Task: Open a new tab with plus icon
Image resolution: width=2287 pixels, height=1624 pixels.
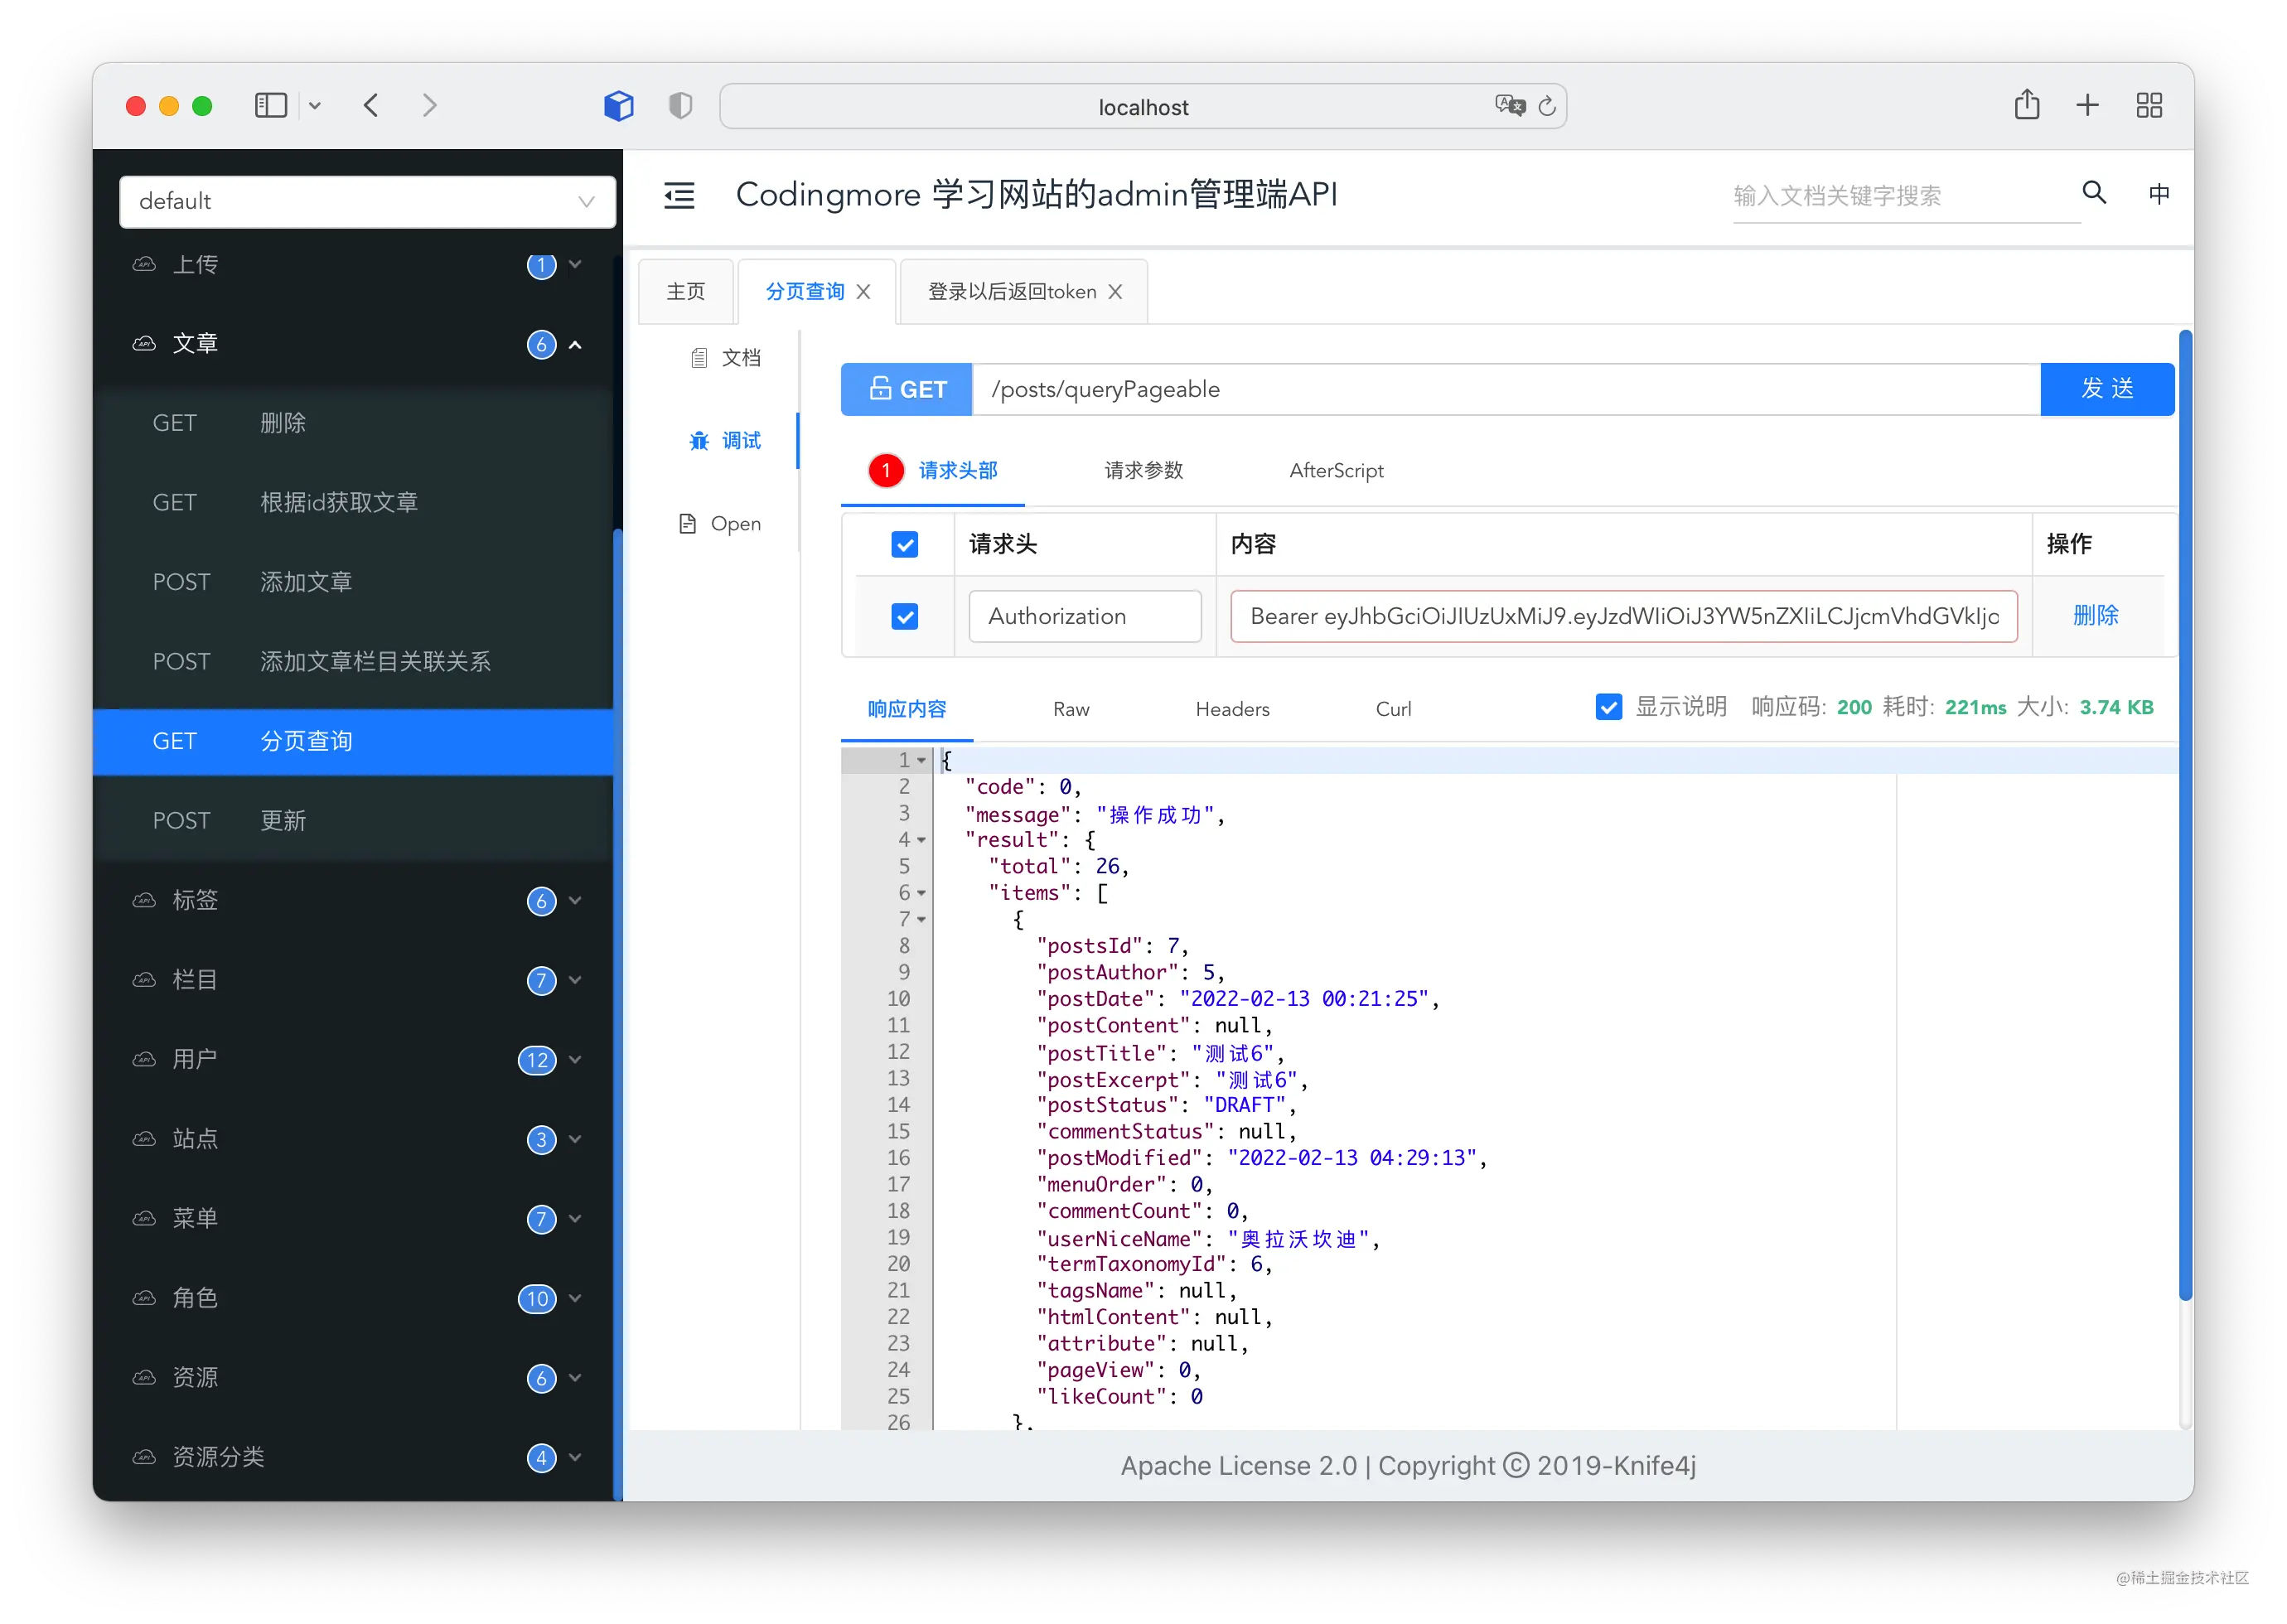Action: tap(2087, 106)
